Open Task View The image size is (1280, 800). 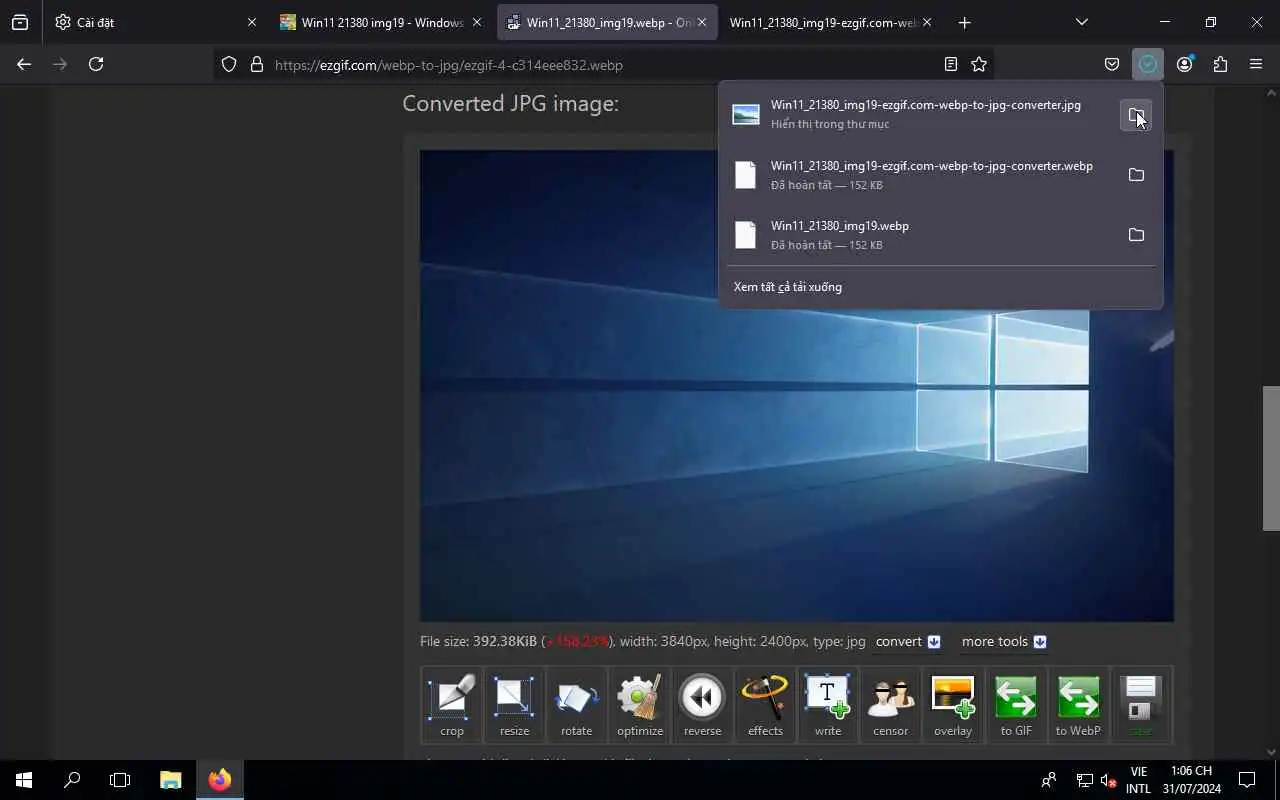[x=120, y=780]
